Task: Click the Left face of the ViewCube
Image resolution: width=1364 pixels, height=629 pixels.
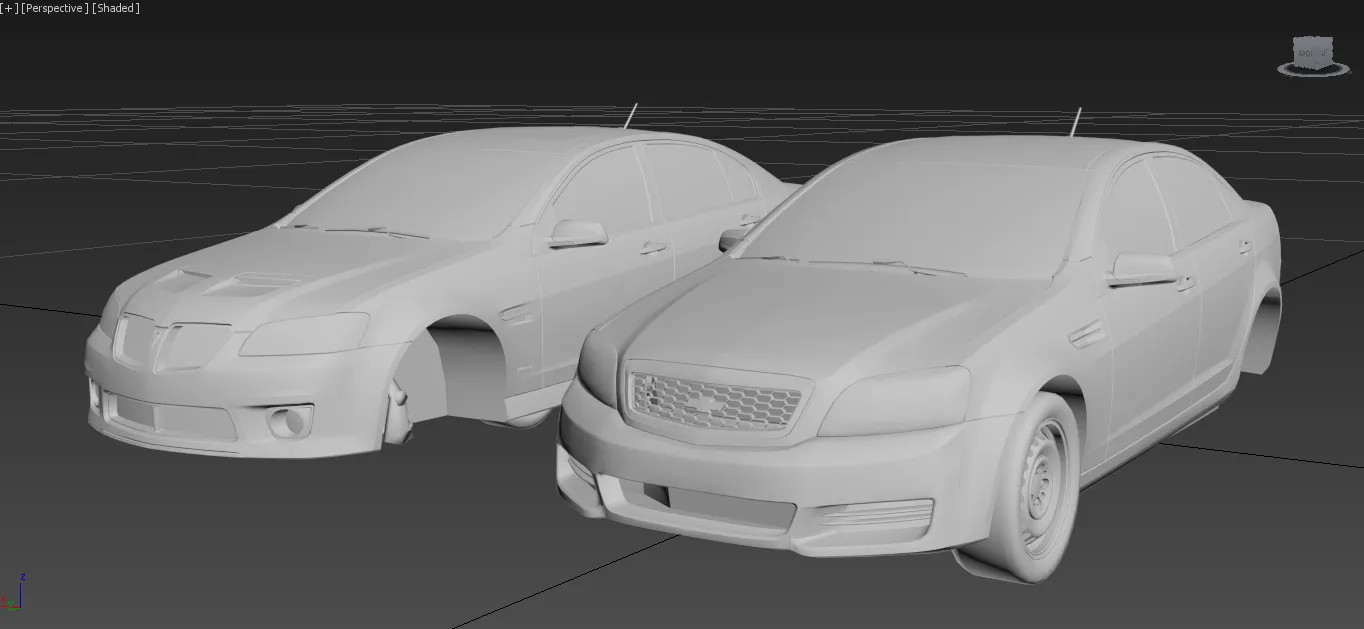Action: point(1327,52)
